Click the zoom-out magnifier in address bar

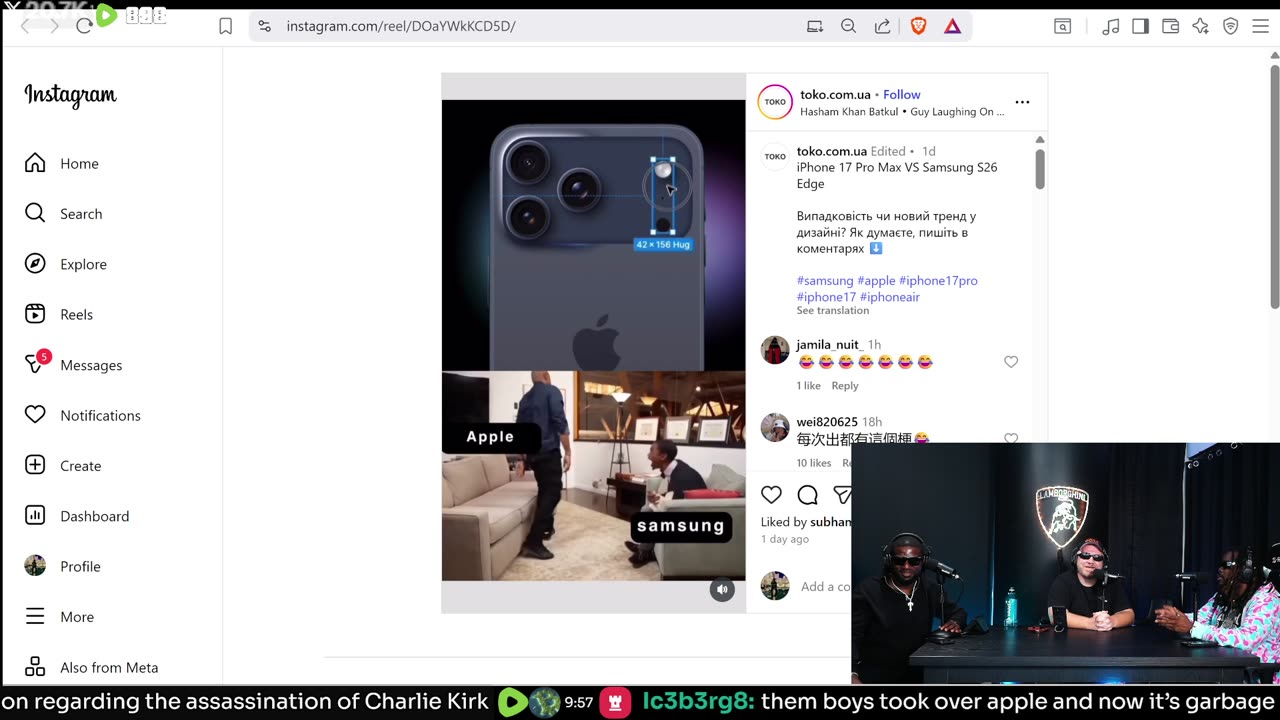[849, 26]
